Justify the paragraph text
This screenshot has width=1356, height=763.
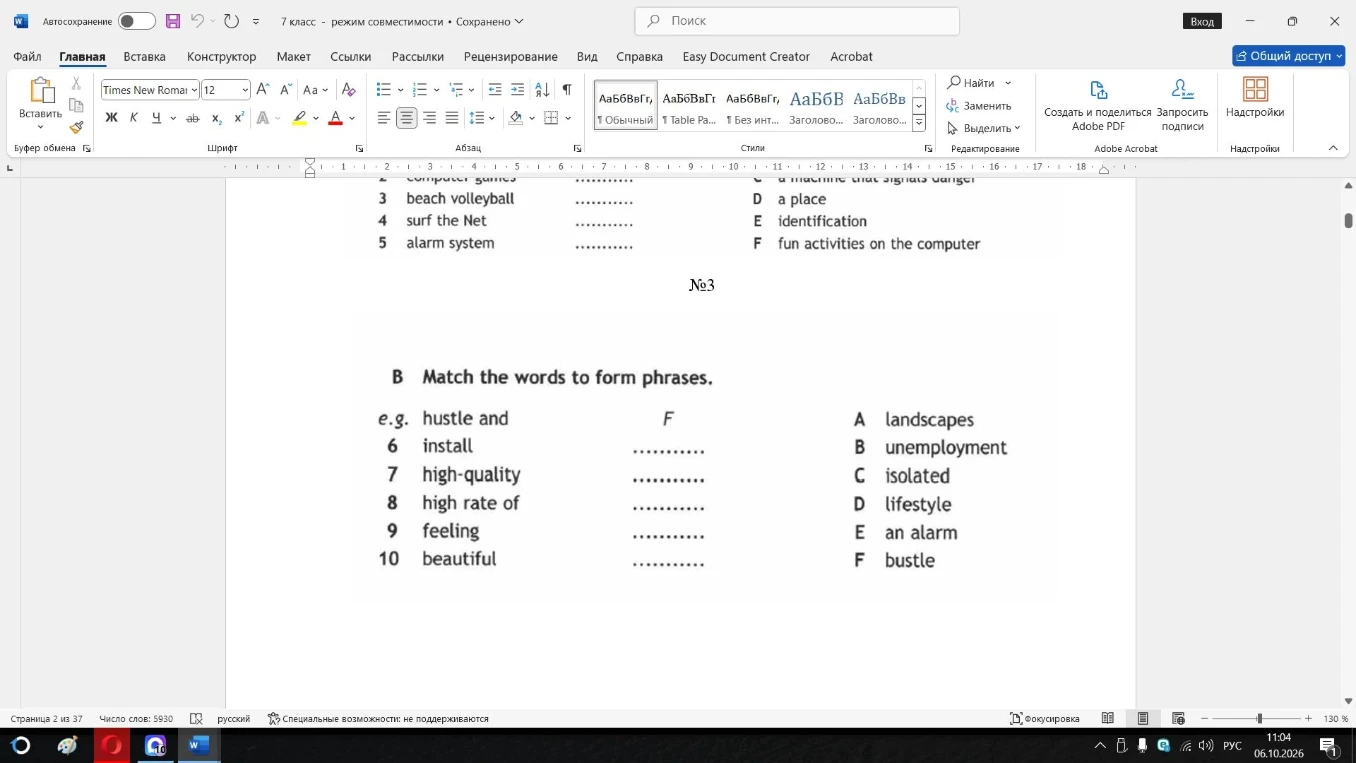click(x=452, y=118)
